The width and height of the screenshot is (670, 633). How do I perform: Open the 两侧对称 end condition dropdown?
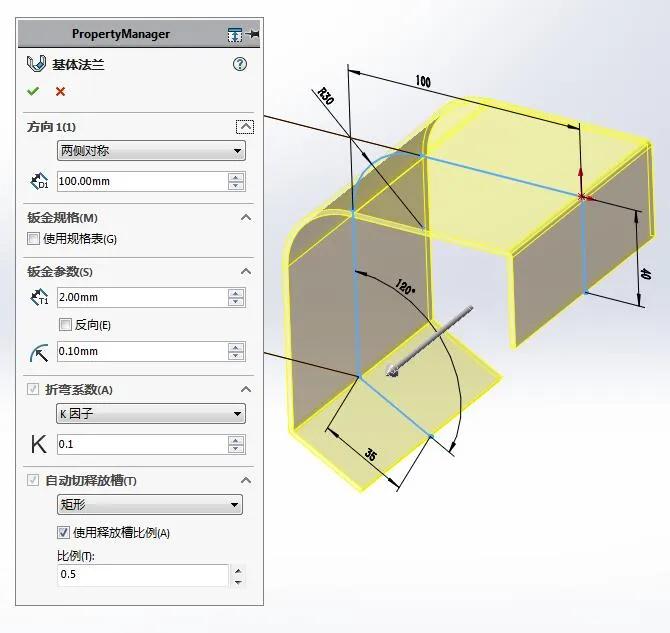point(151,151)
